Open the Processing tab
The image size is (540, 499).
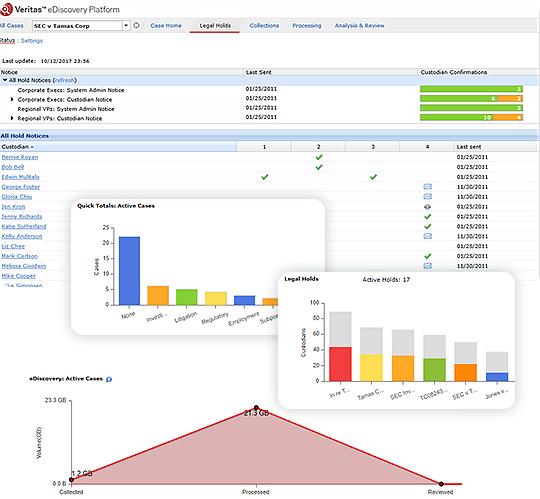click(307, 25)
